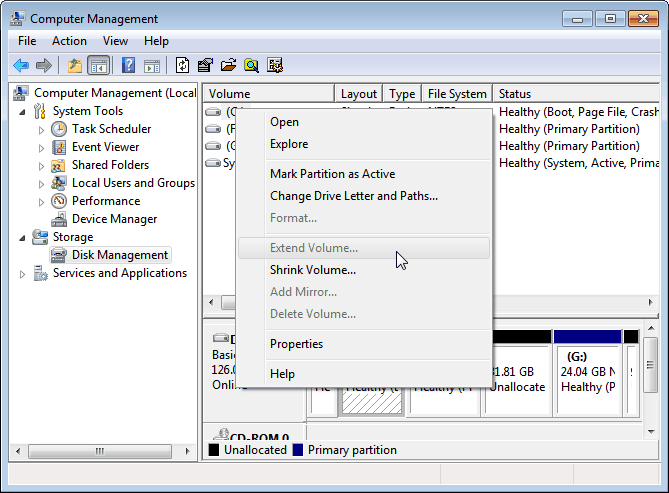This screenshot has width=669, height=493.
Task: Click the disk graphic scroll down arrow
Action: 651,432
